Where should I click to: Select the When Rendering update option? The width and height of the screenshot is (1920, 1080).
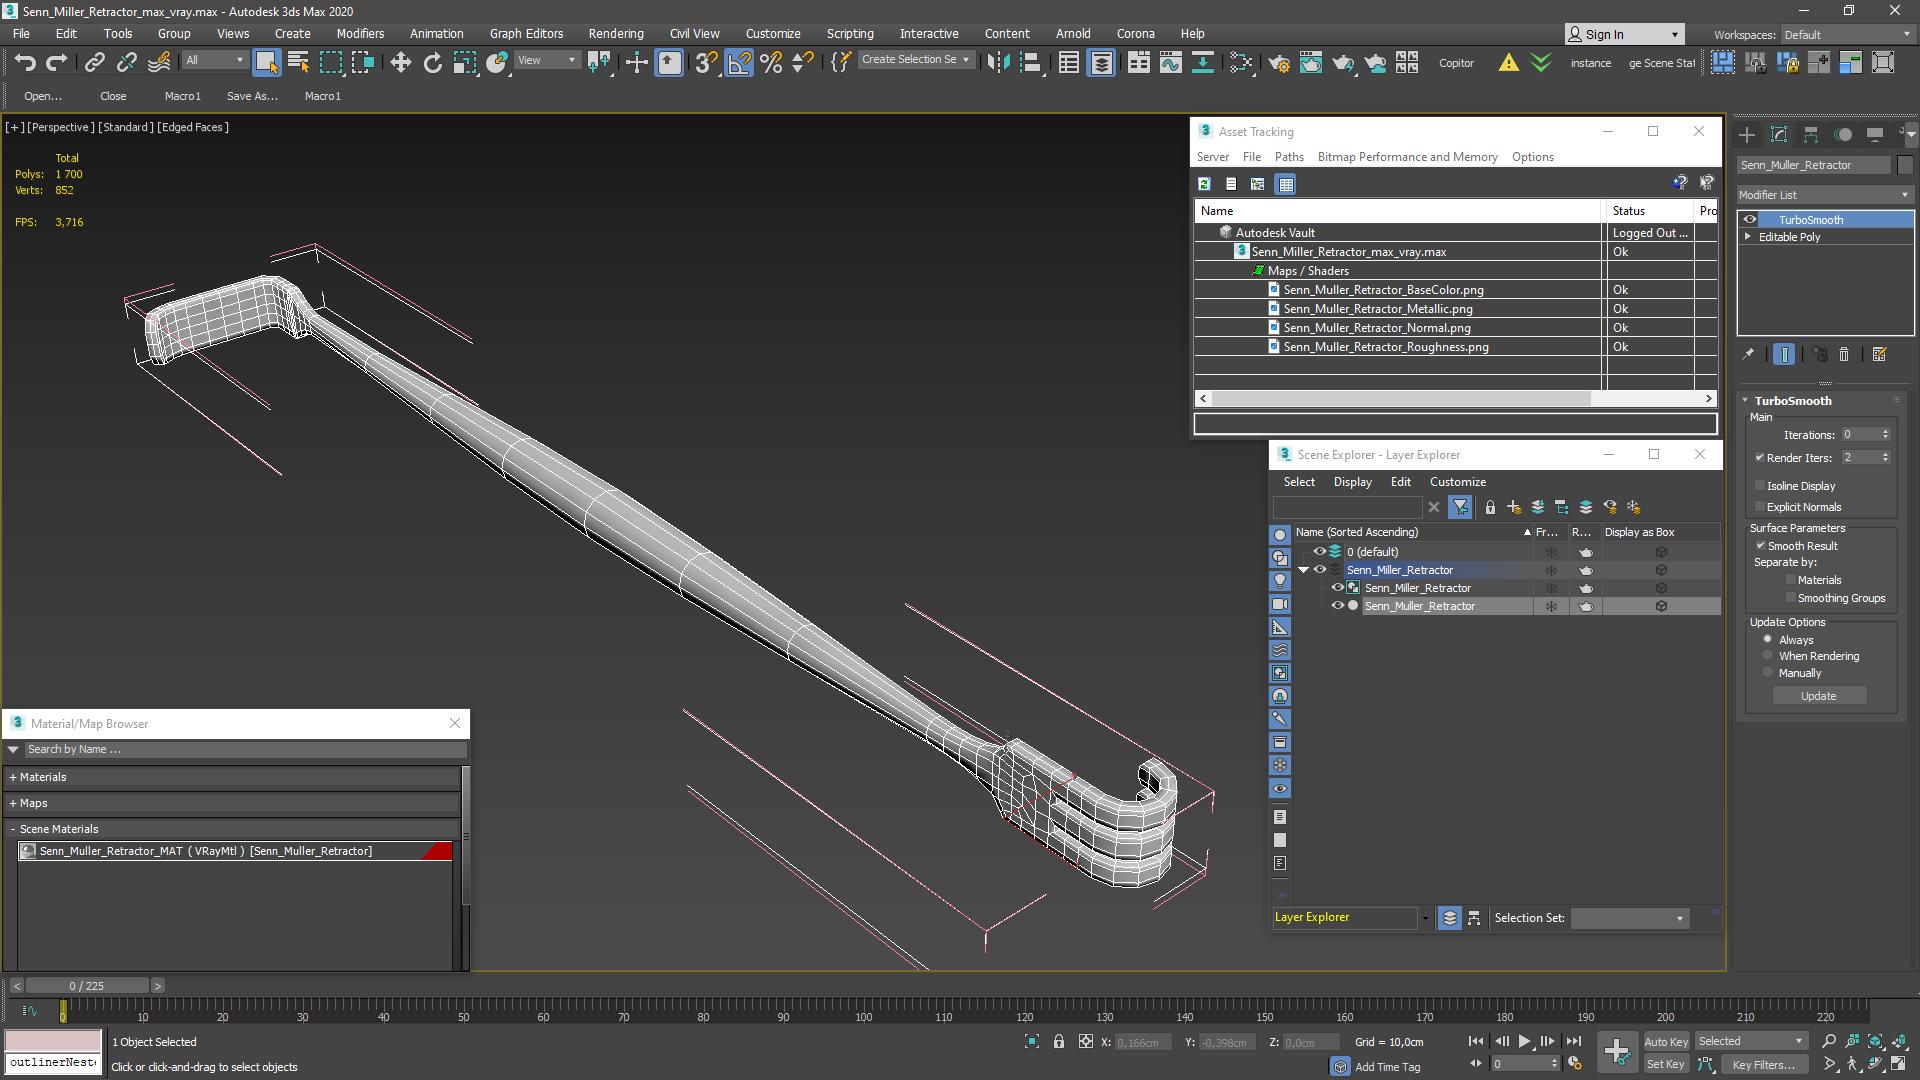coord(1767,656)
